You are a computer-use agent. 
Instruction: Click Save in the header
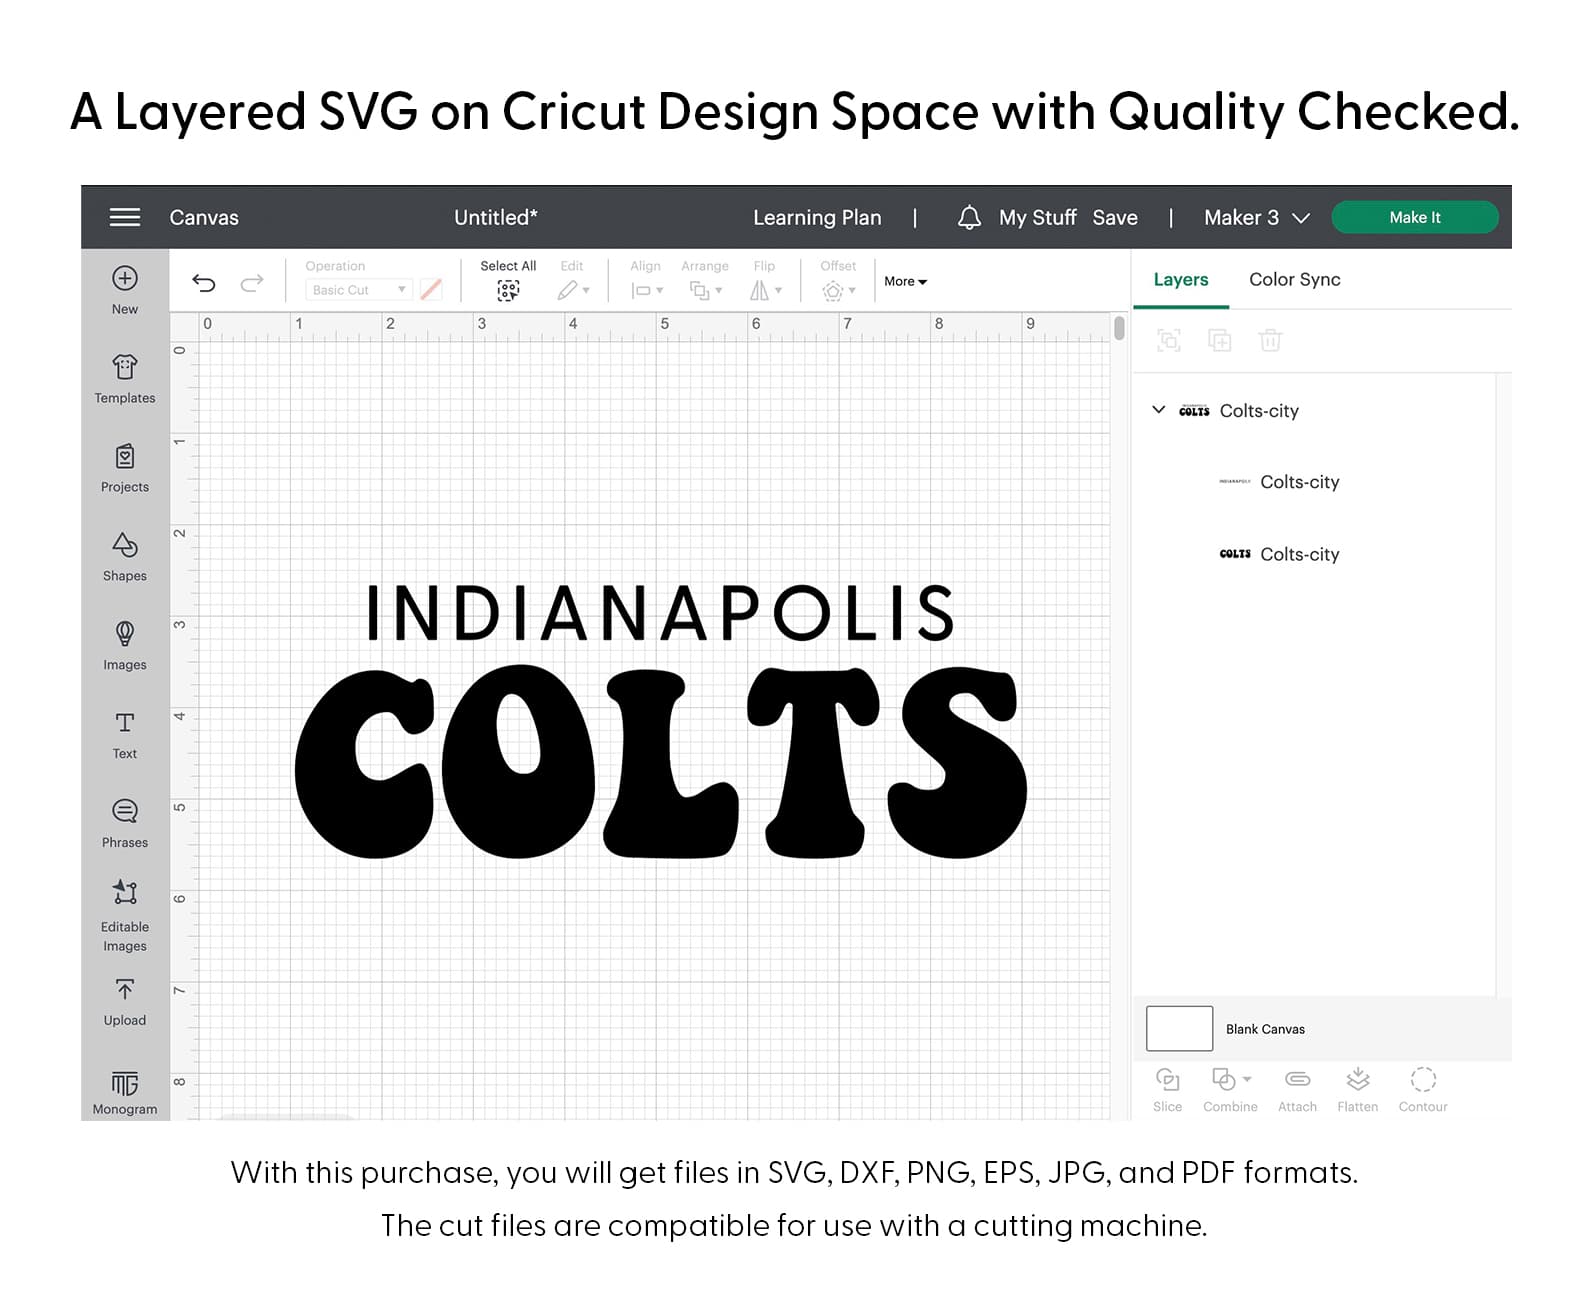point(1115,217)
